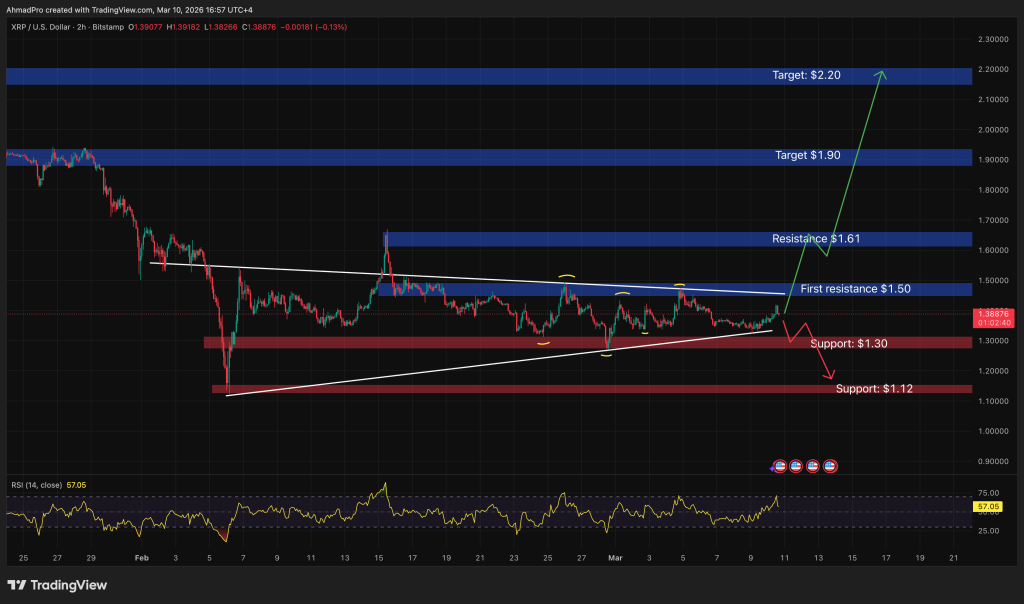
Task: Click the green upward arrowhead at $2.20
Action: (x=880, y=73)
